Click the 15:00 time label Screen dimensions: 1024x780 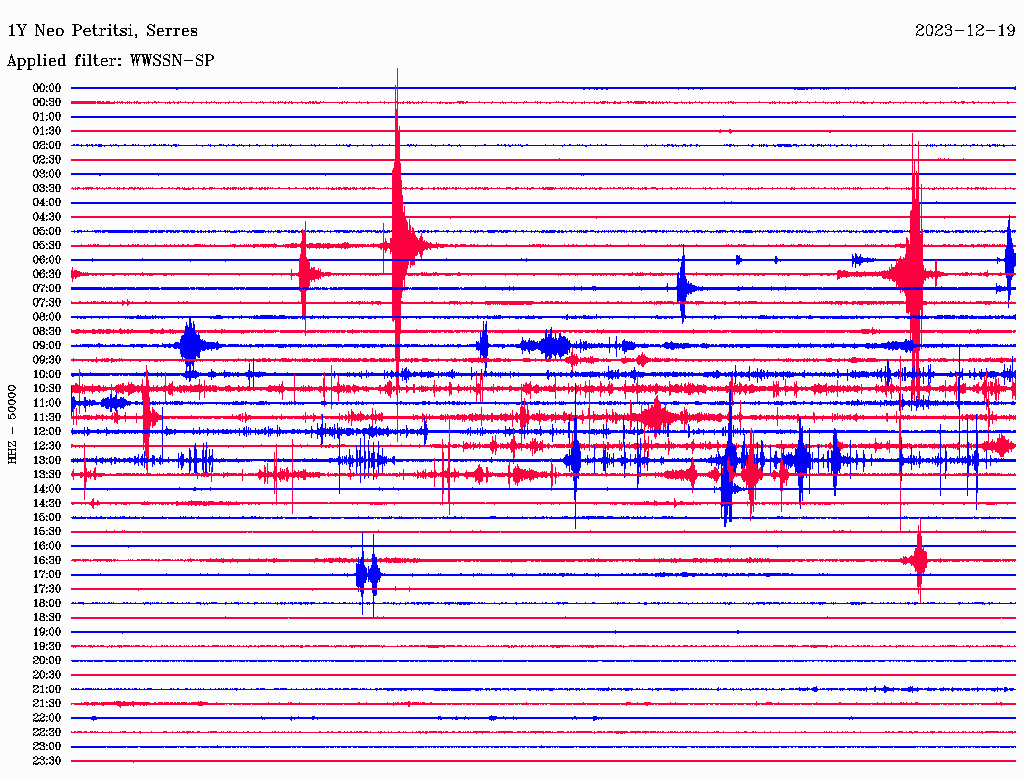(47, 518)
